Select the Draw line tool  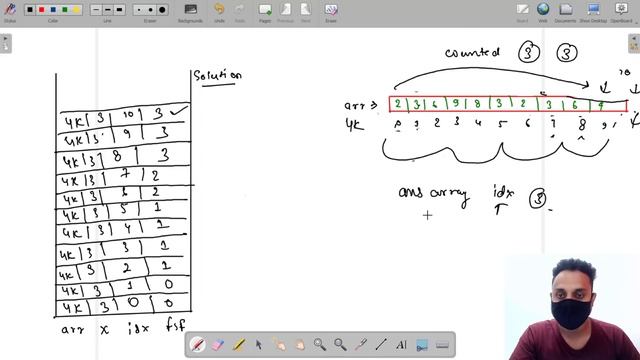tap(381, 345)
